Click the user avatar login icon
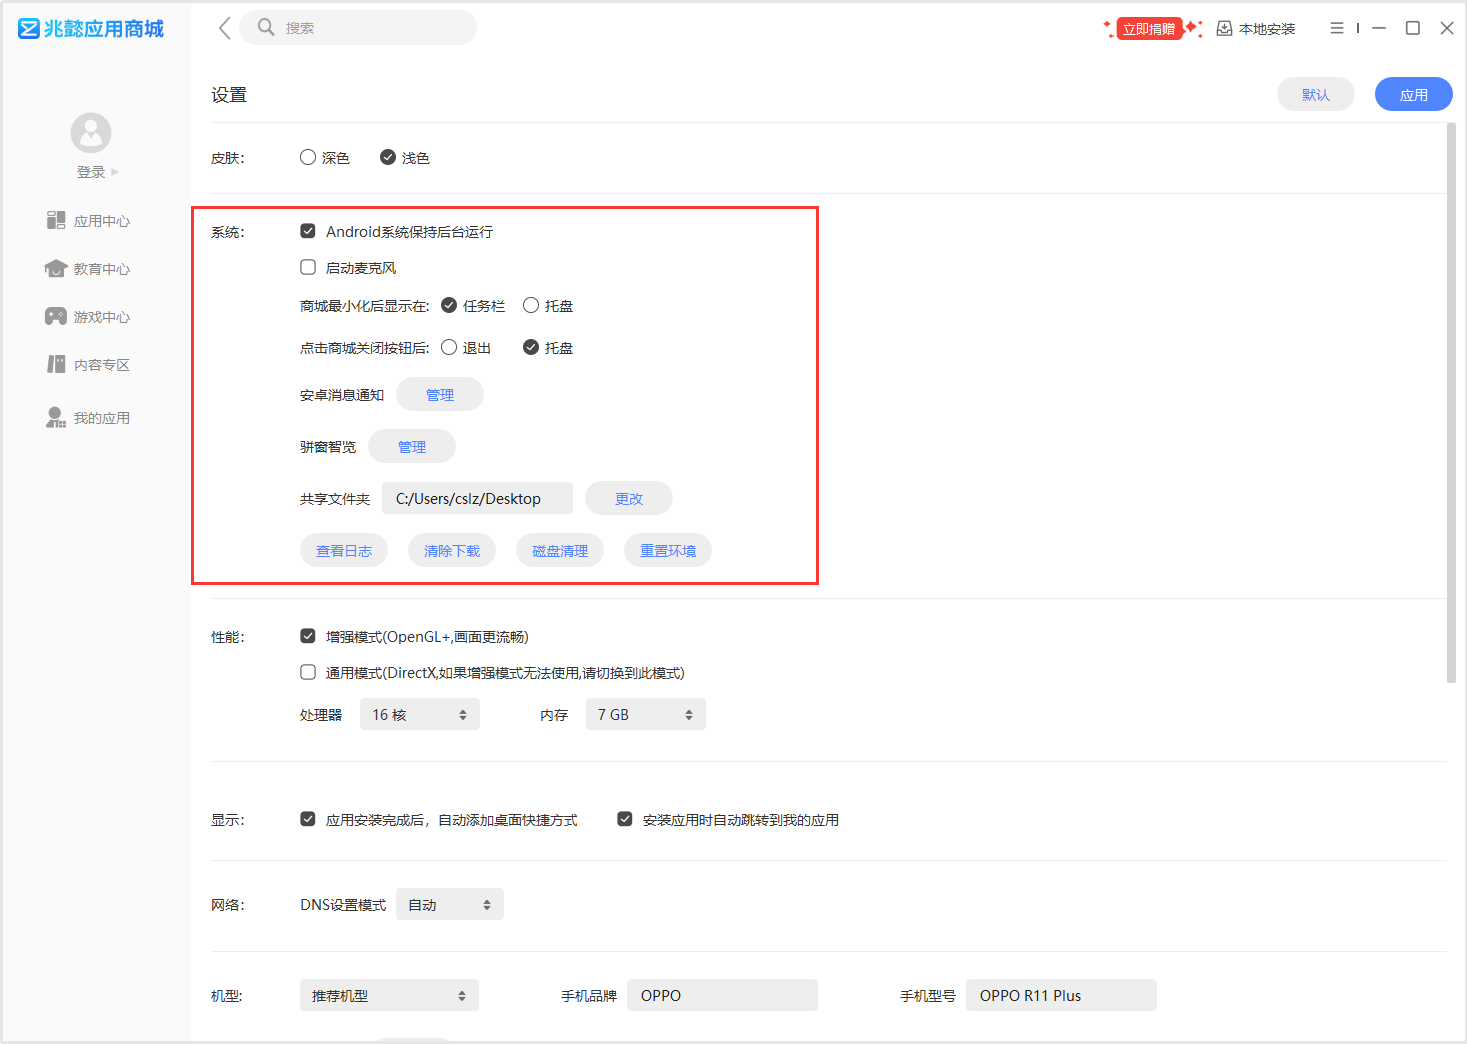Image resolution: width=1467 pixels, height=1044 pixels. (x=91, y=133)
